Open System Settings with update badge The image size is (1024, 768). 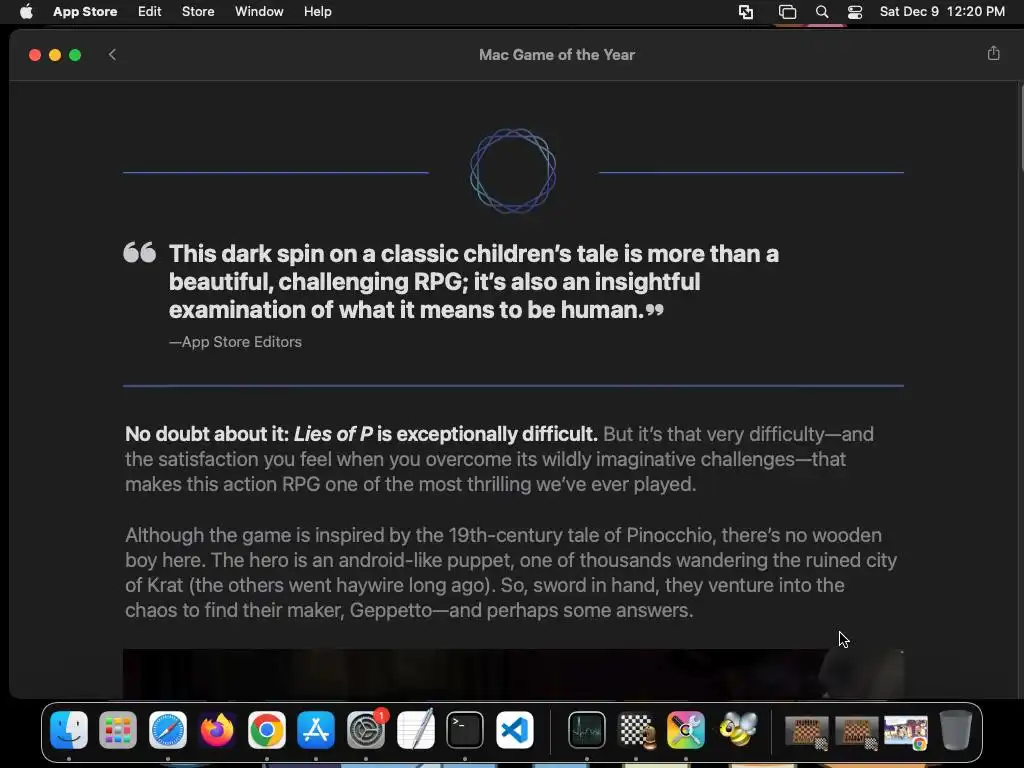pyautogui.click(x=366, y=729)
